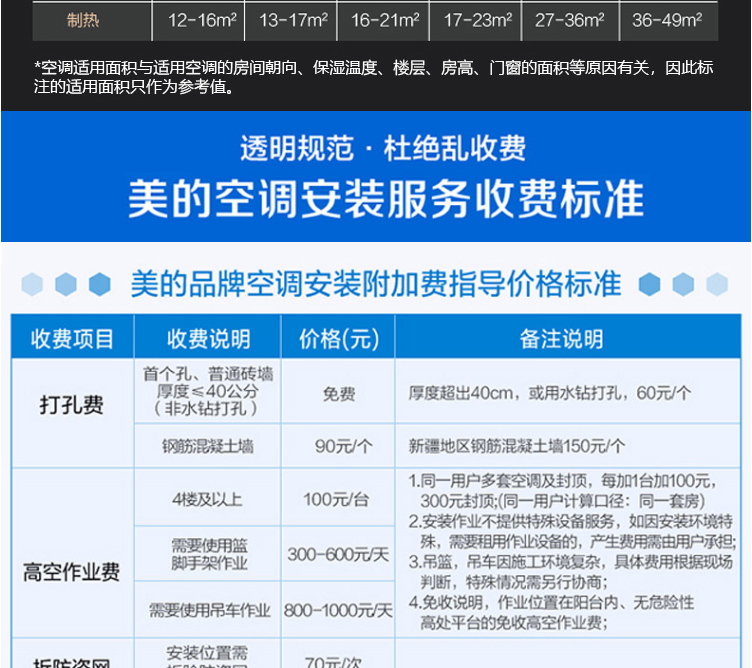Screen dimensions: 752x668
Task: Select the 27-36m² heating area cell
Action: click(570, 21)
